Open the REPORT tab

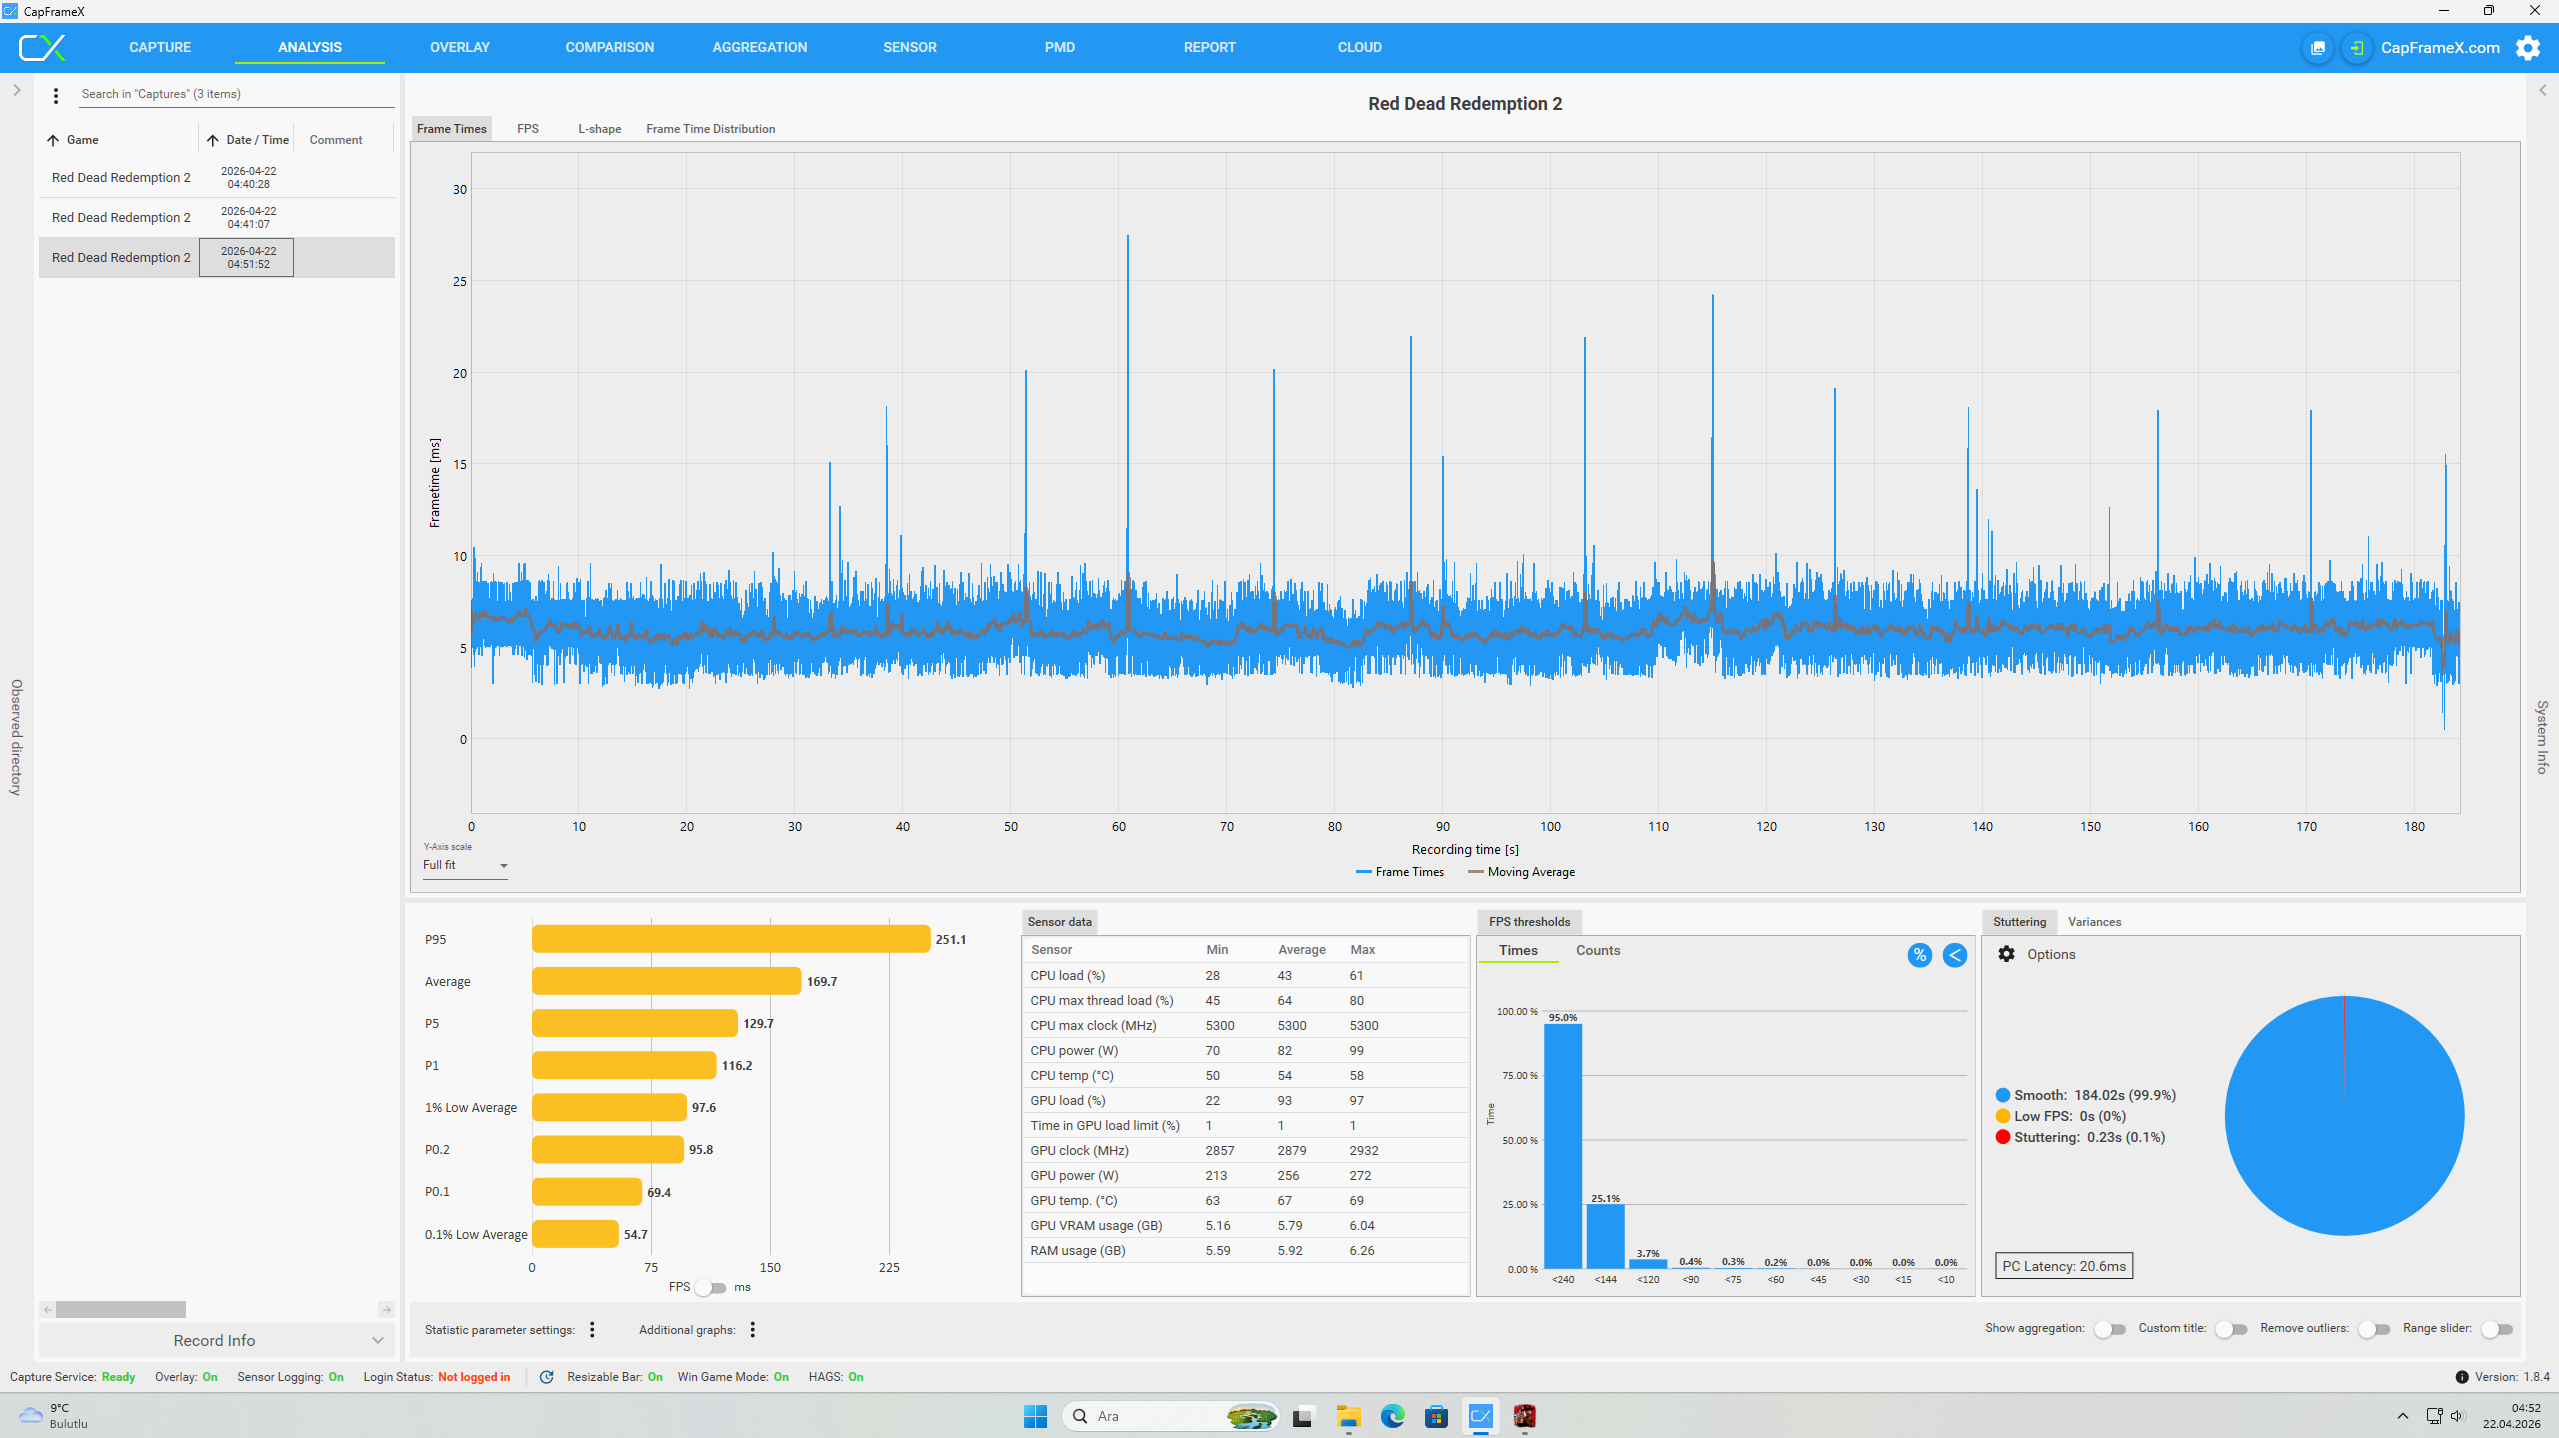click(x=1210, y=47)
